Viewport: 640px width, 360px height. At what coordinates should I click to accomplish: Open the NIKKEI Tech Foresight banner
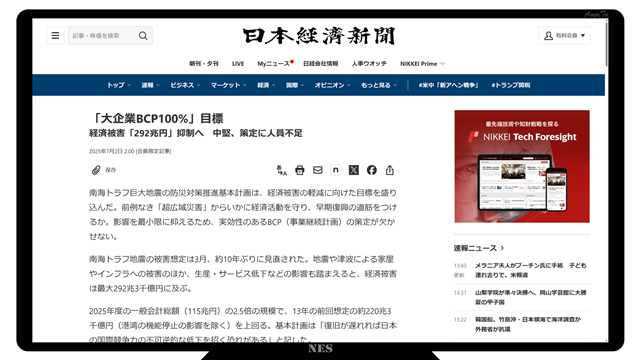[522, 167]
